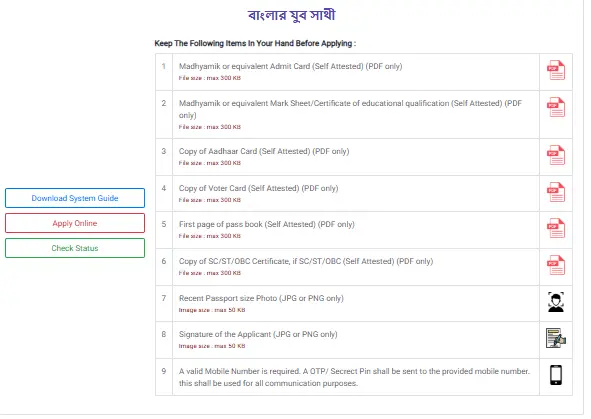The height and width of the screenshot is (419, 591).
Task: Click row number 9 cell
Action: [164, 377]
